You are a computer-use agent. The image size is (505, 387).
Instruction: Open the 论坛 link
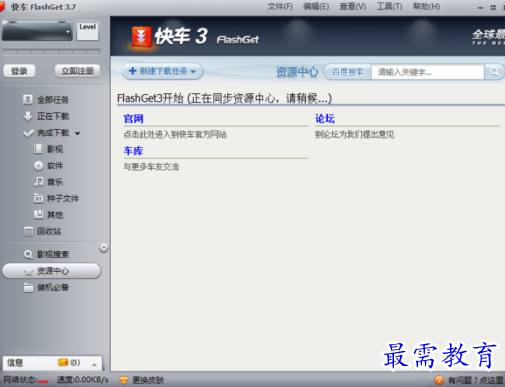coord(325,119)
